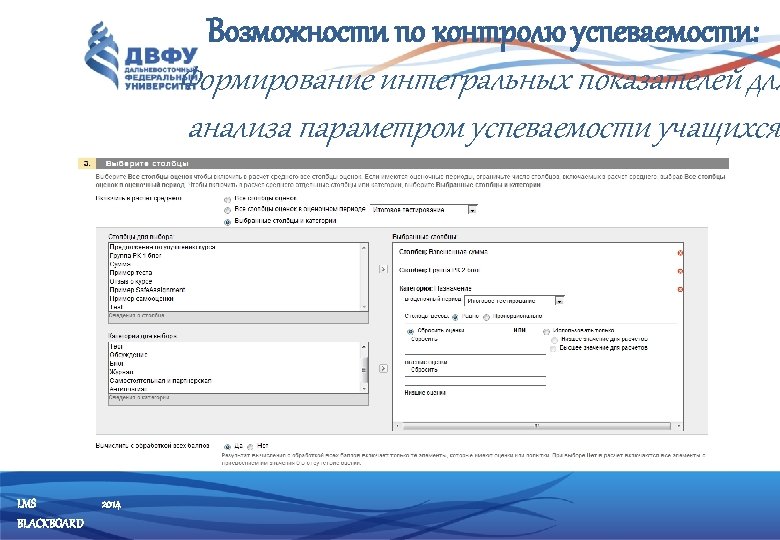Image resolution: width=780 pixels, height=540 pixels.
Task: Open grading period dropdown inside category Назначение
Action: coord(514,301)
